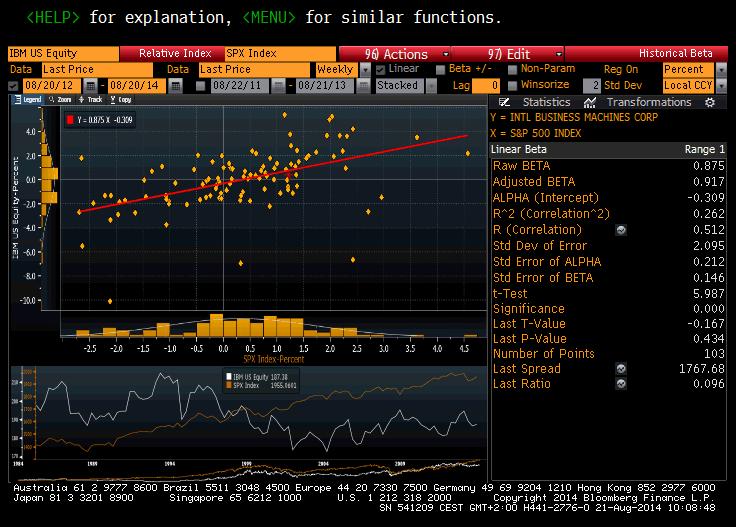Viewport: 736px width, 527px height.
Task: Click the Lag value input field
Action: pyautogui.click(x=485, y=86)
